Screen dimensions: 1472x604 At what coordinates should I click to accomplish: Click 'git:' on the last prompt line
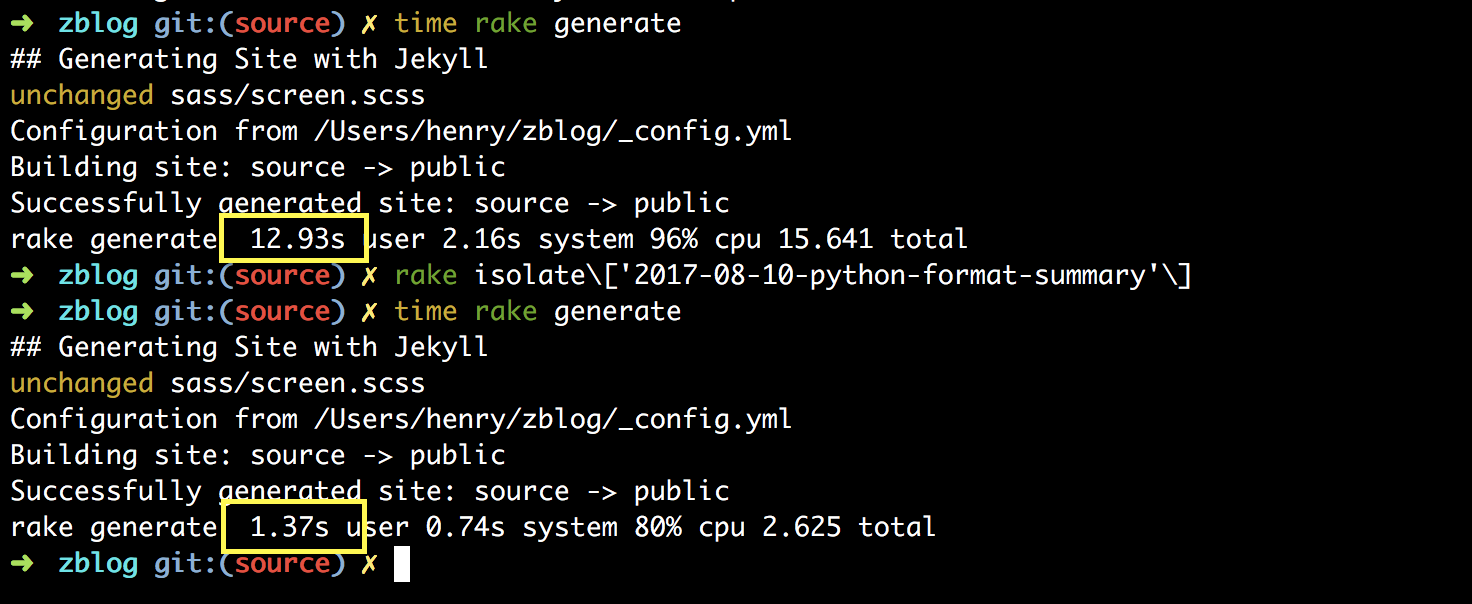click(186, 564)
